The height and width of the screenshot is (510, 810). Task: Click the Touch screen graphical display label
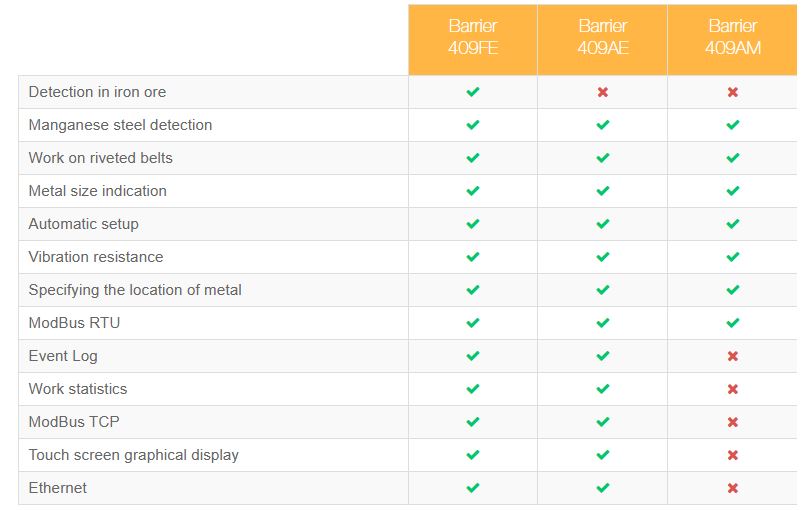click(133, 455)
